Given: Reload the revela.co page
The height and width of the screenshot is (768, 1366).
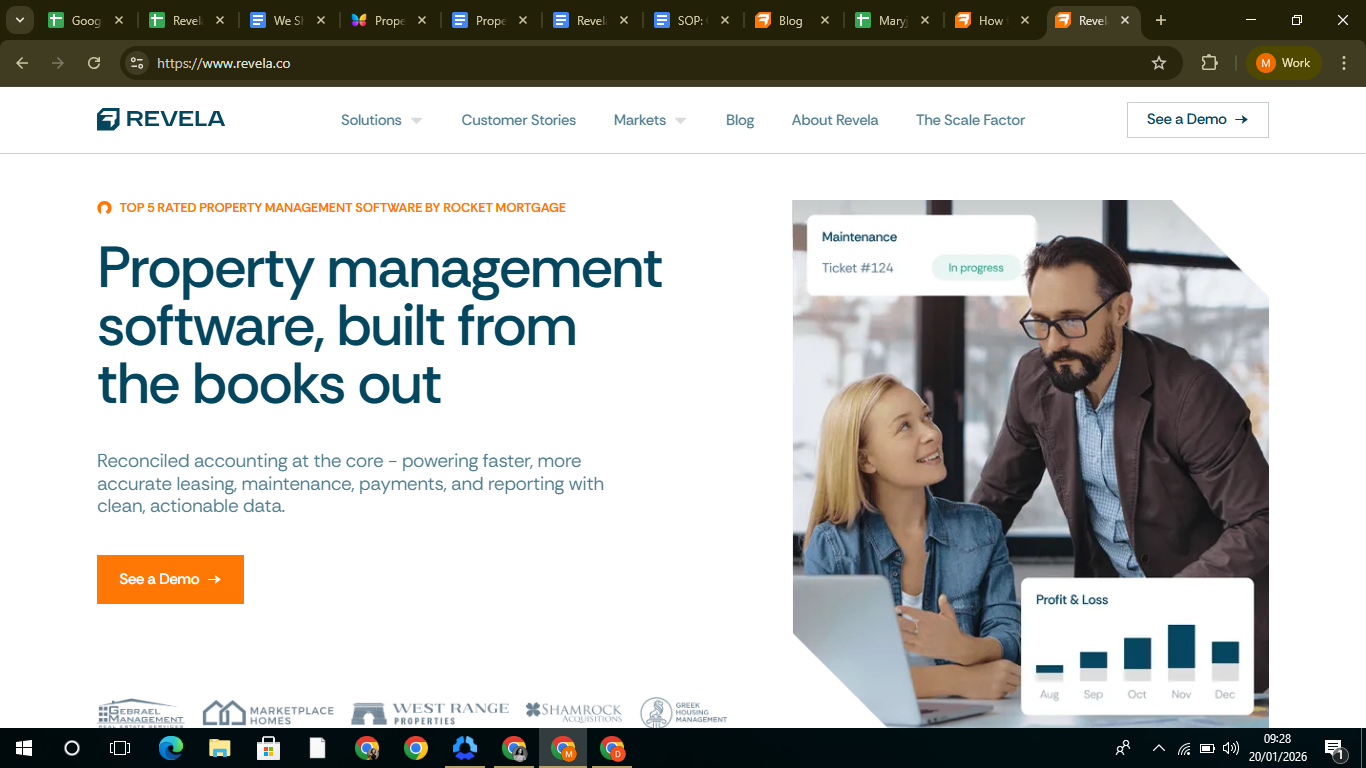Looking at the screenshot, I should 94,63.
